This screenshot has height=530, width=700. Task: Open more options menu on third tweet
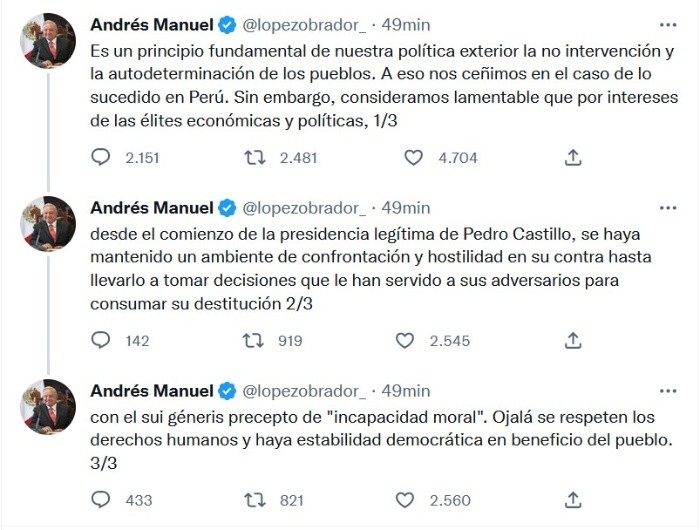click(666, 390)
